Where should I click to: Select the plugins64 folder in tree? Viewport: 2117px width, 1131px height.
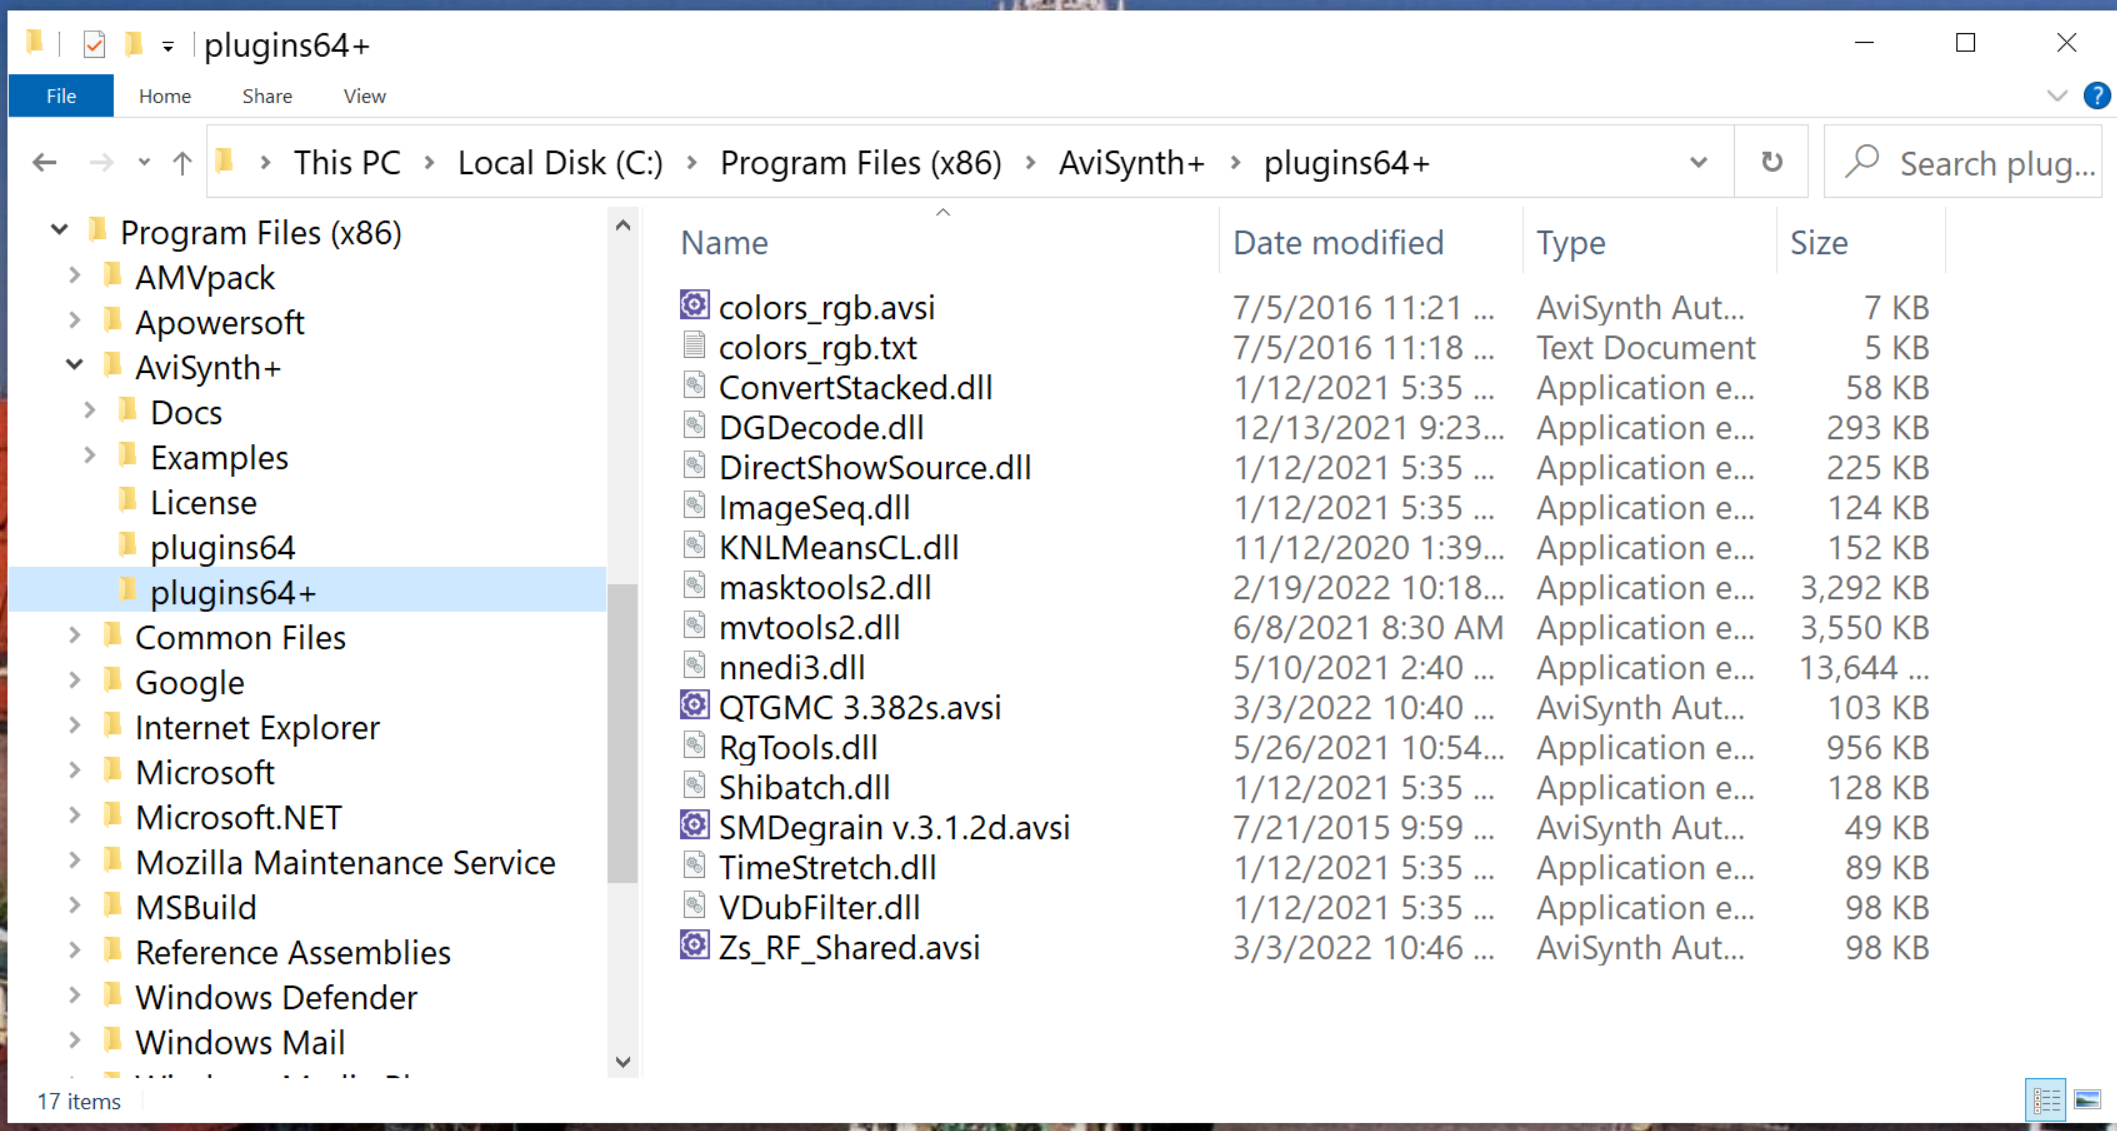[222, 547]
